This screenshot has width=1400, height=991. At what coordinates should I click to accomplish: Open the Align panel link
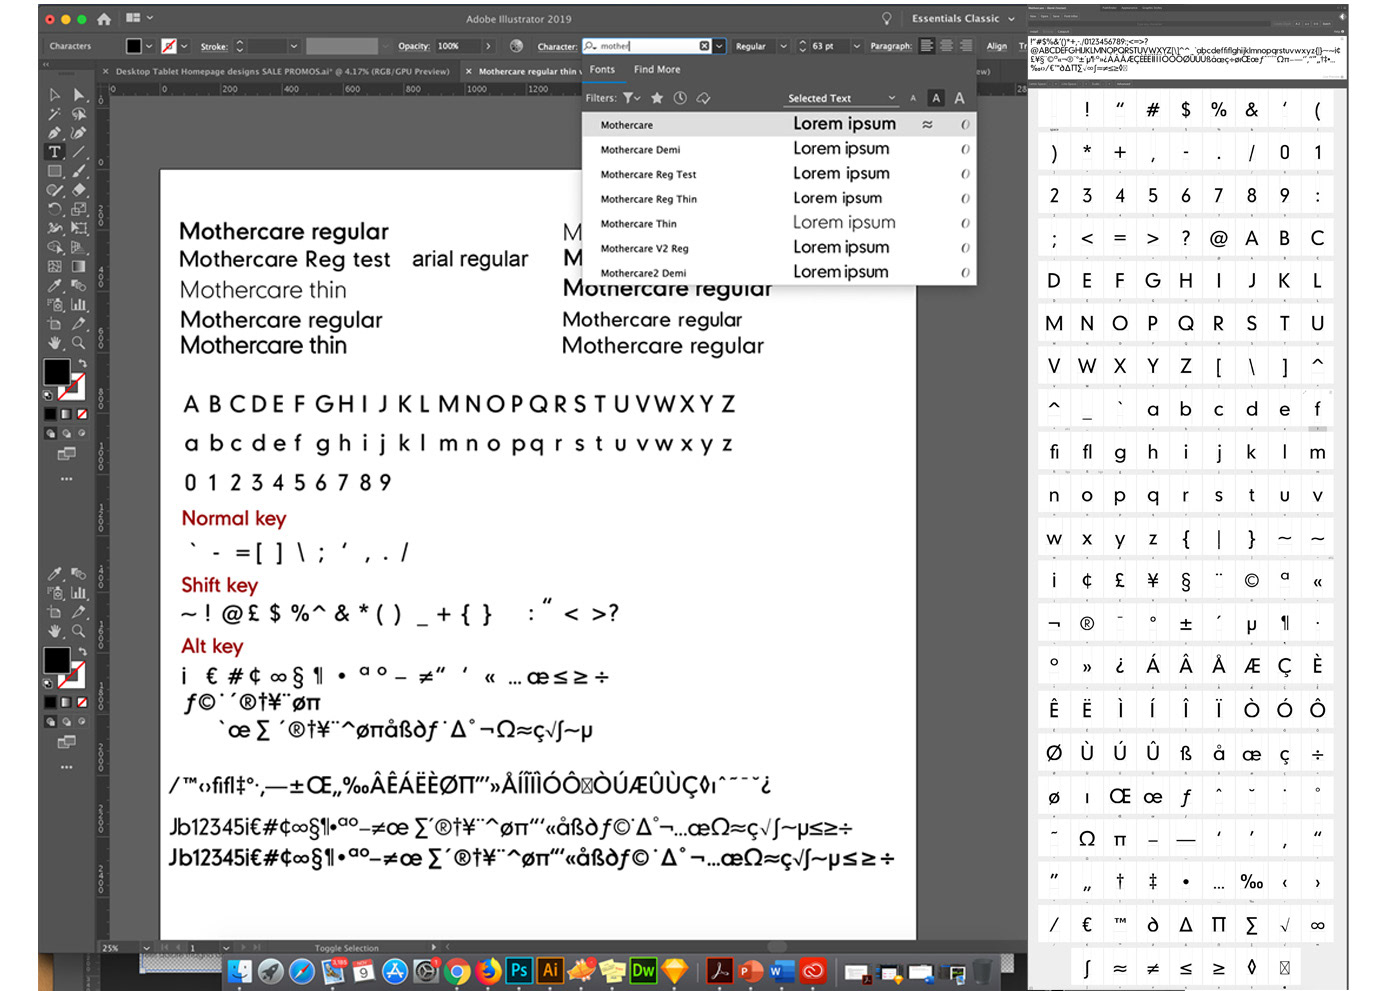pos(997,46)
